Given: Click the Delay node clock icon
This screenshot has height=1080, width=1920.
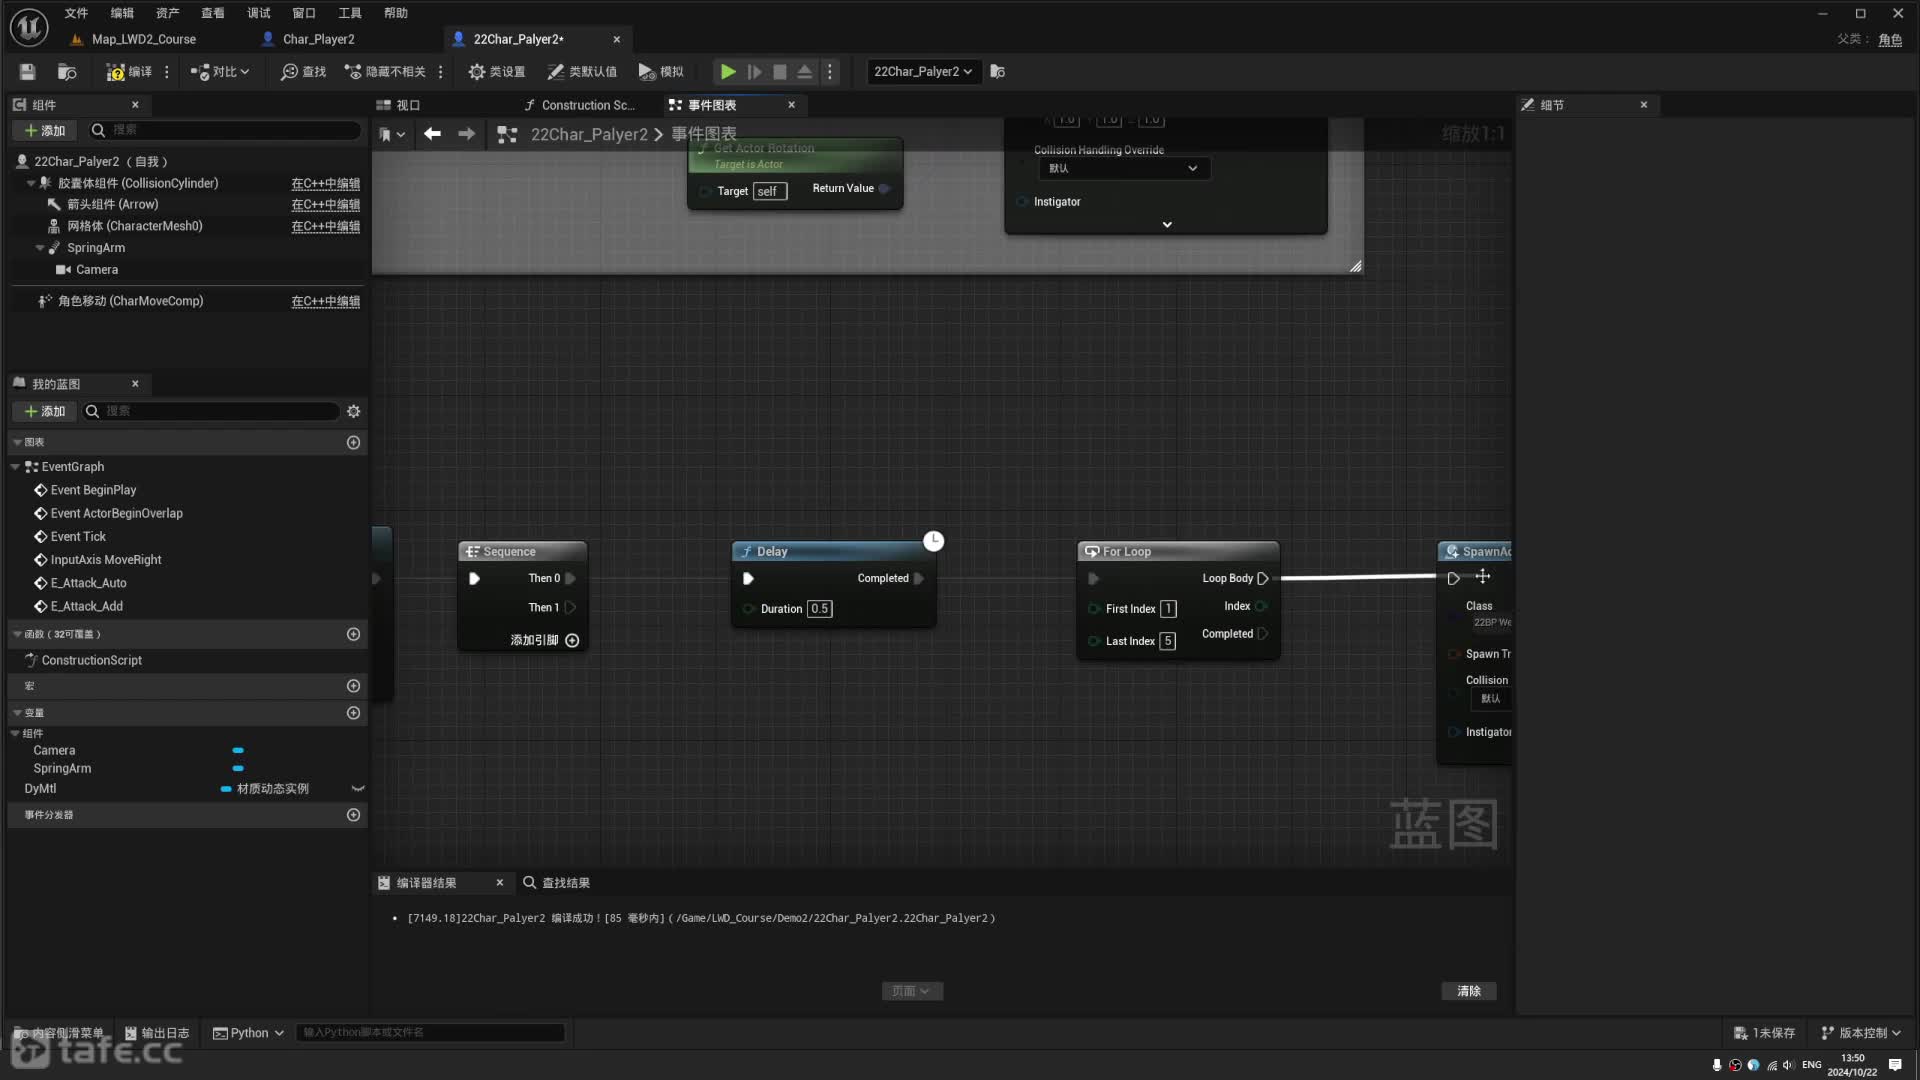Looking at the screenshot, I should click(933, 541).
